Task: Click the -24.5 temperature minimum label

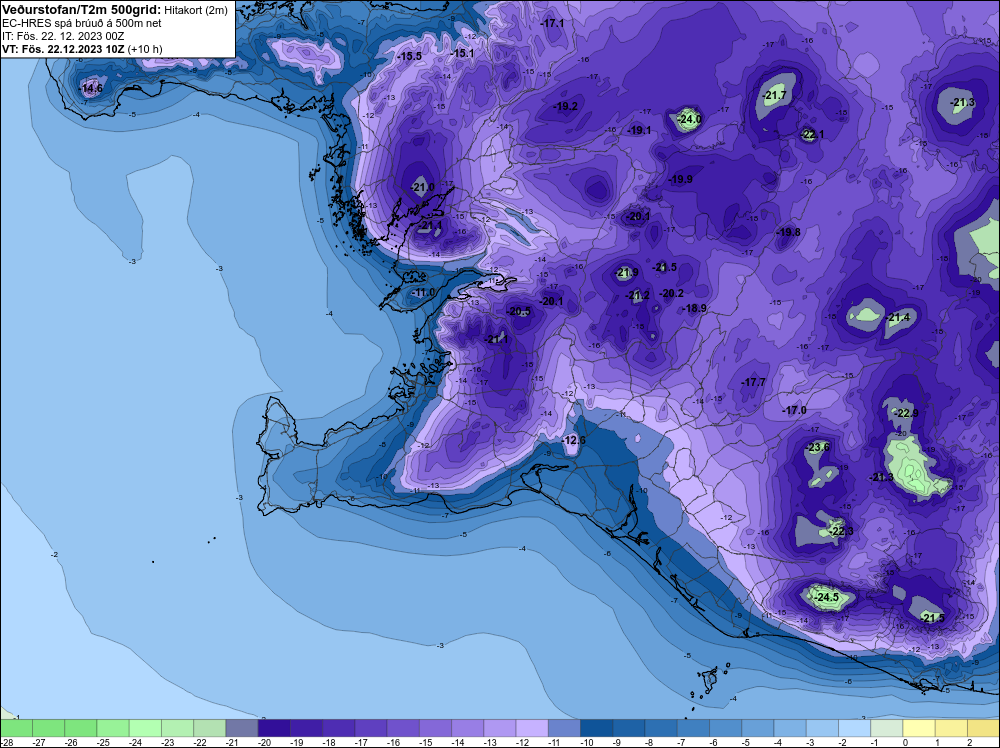Action: point(827,598)
